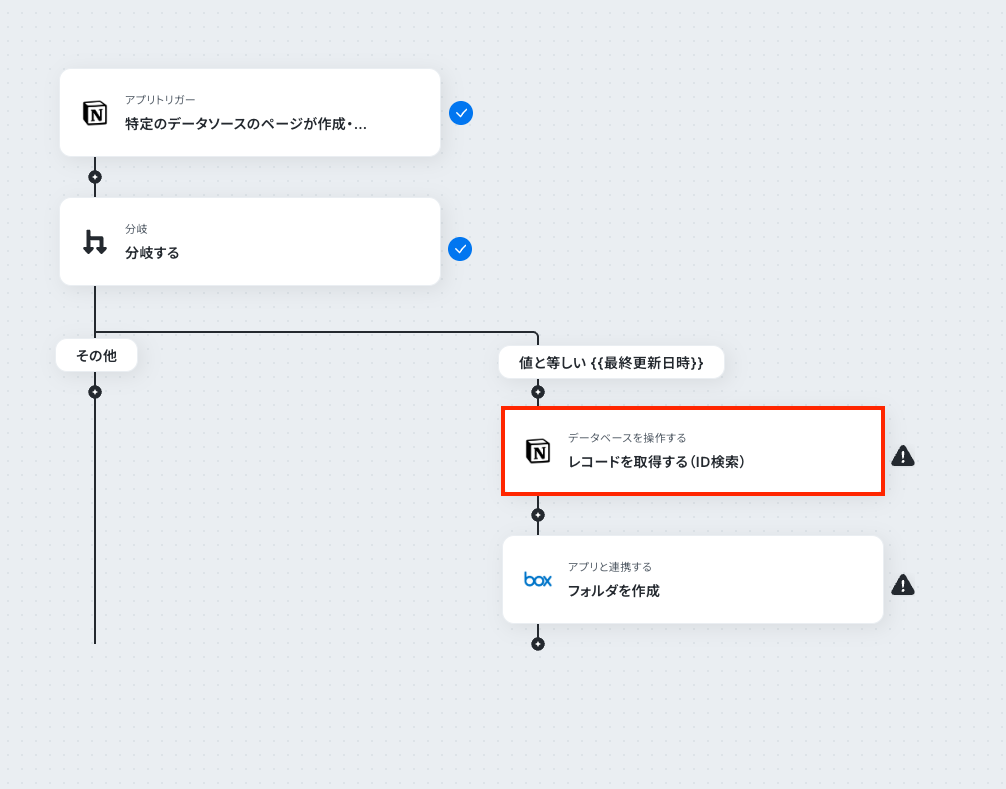Click the add-step node between Notion and Box steps
The width and height of the screenshot is (1006, 789).
[x=538, y=515]
